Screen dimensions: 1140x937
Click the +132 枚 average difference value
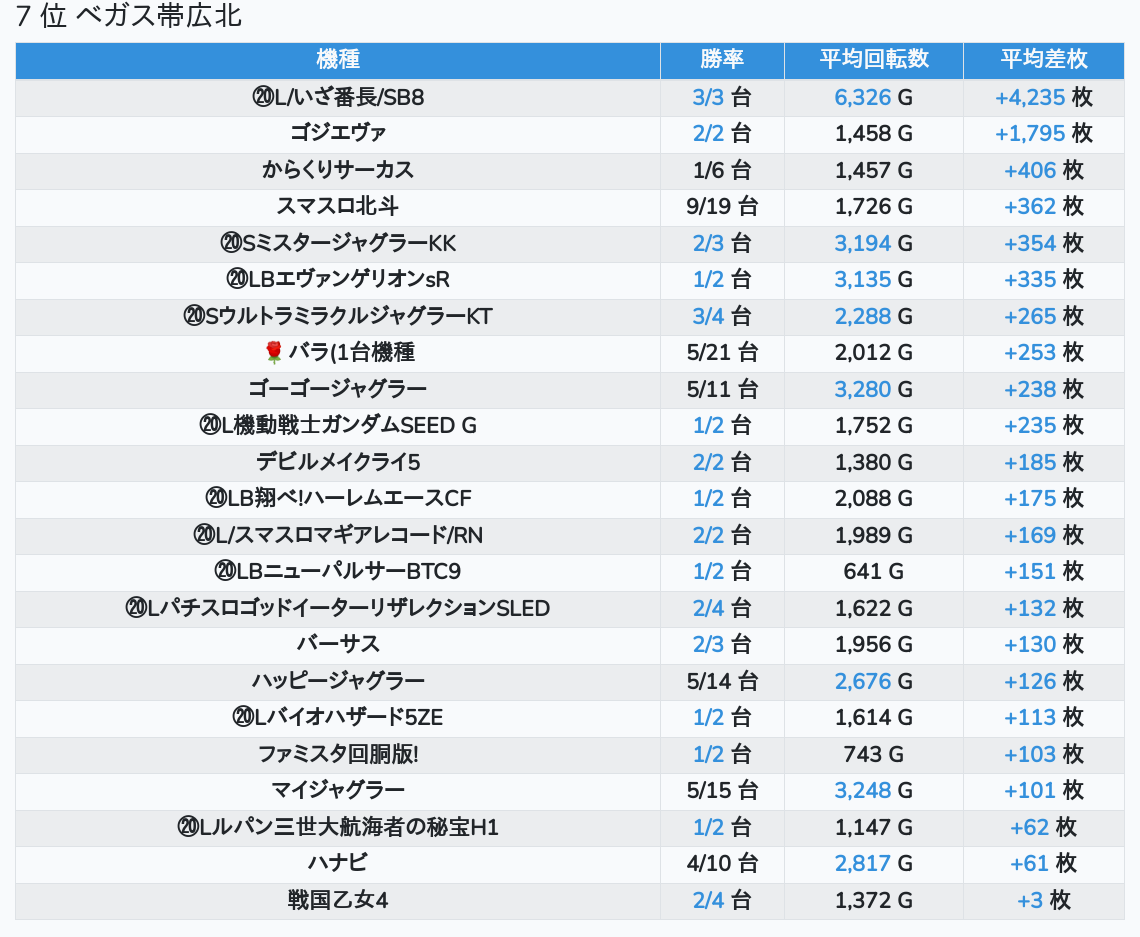(1044, 608)
